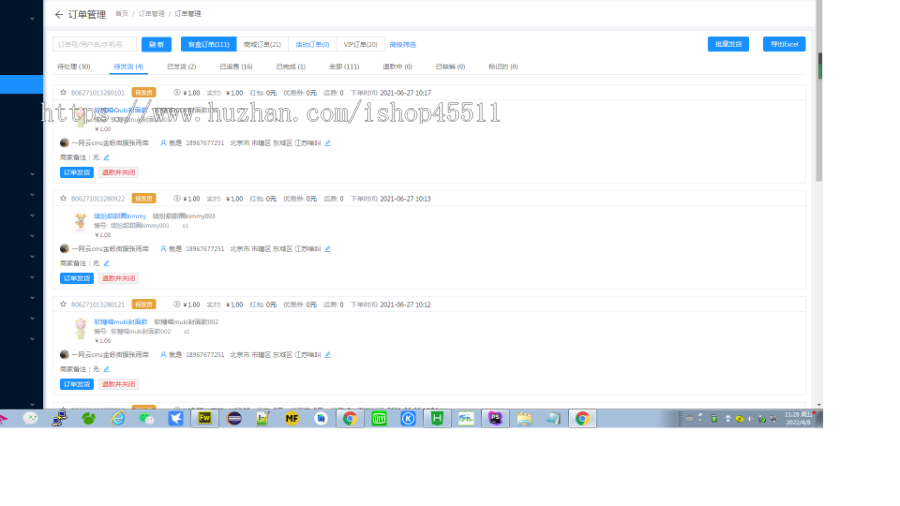
Task: Go back with the arrow beside 订单管理
Action: pyautogui.click(x=59, y=14)
